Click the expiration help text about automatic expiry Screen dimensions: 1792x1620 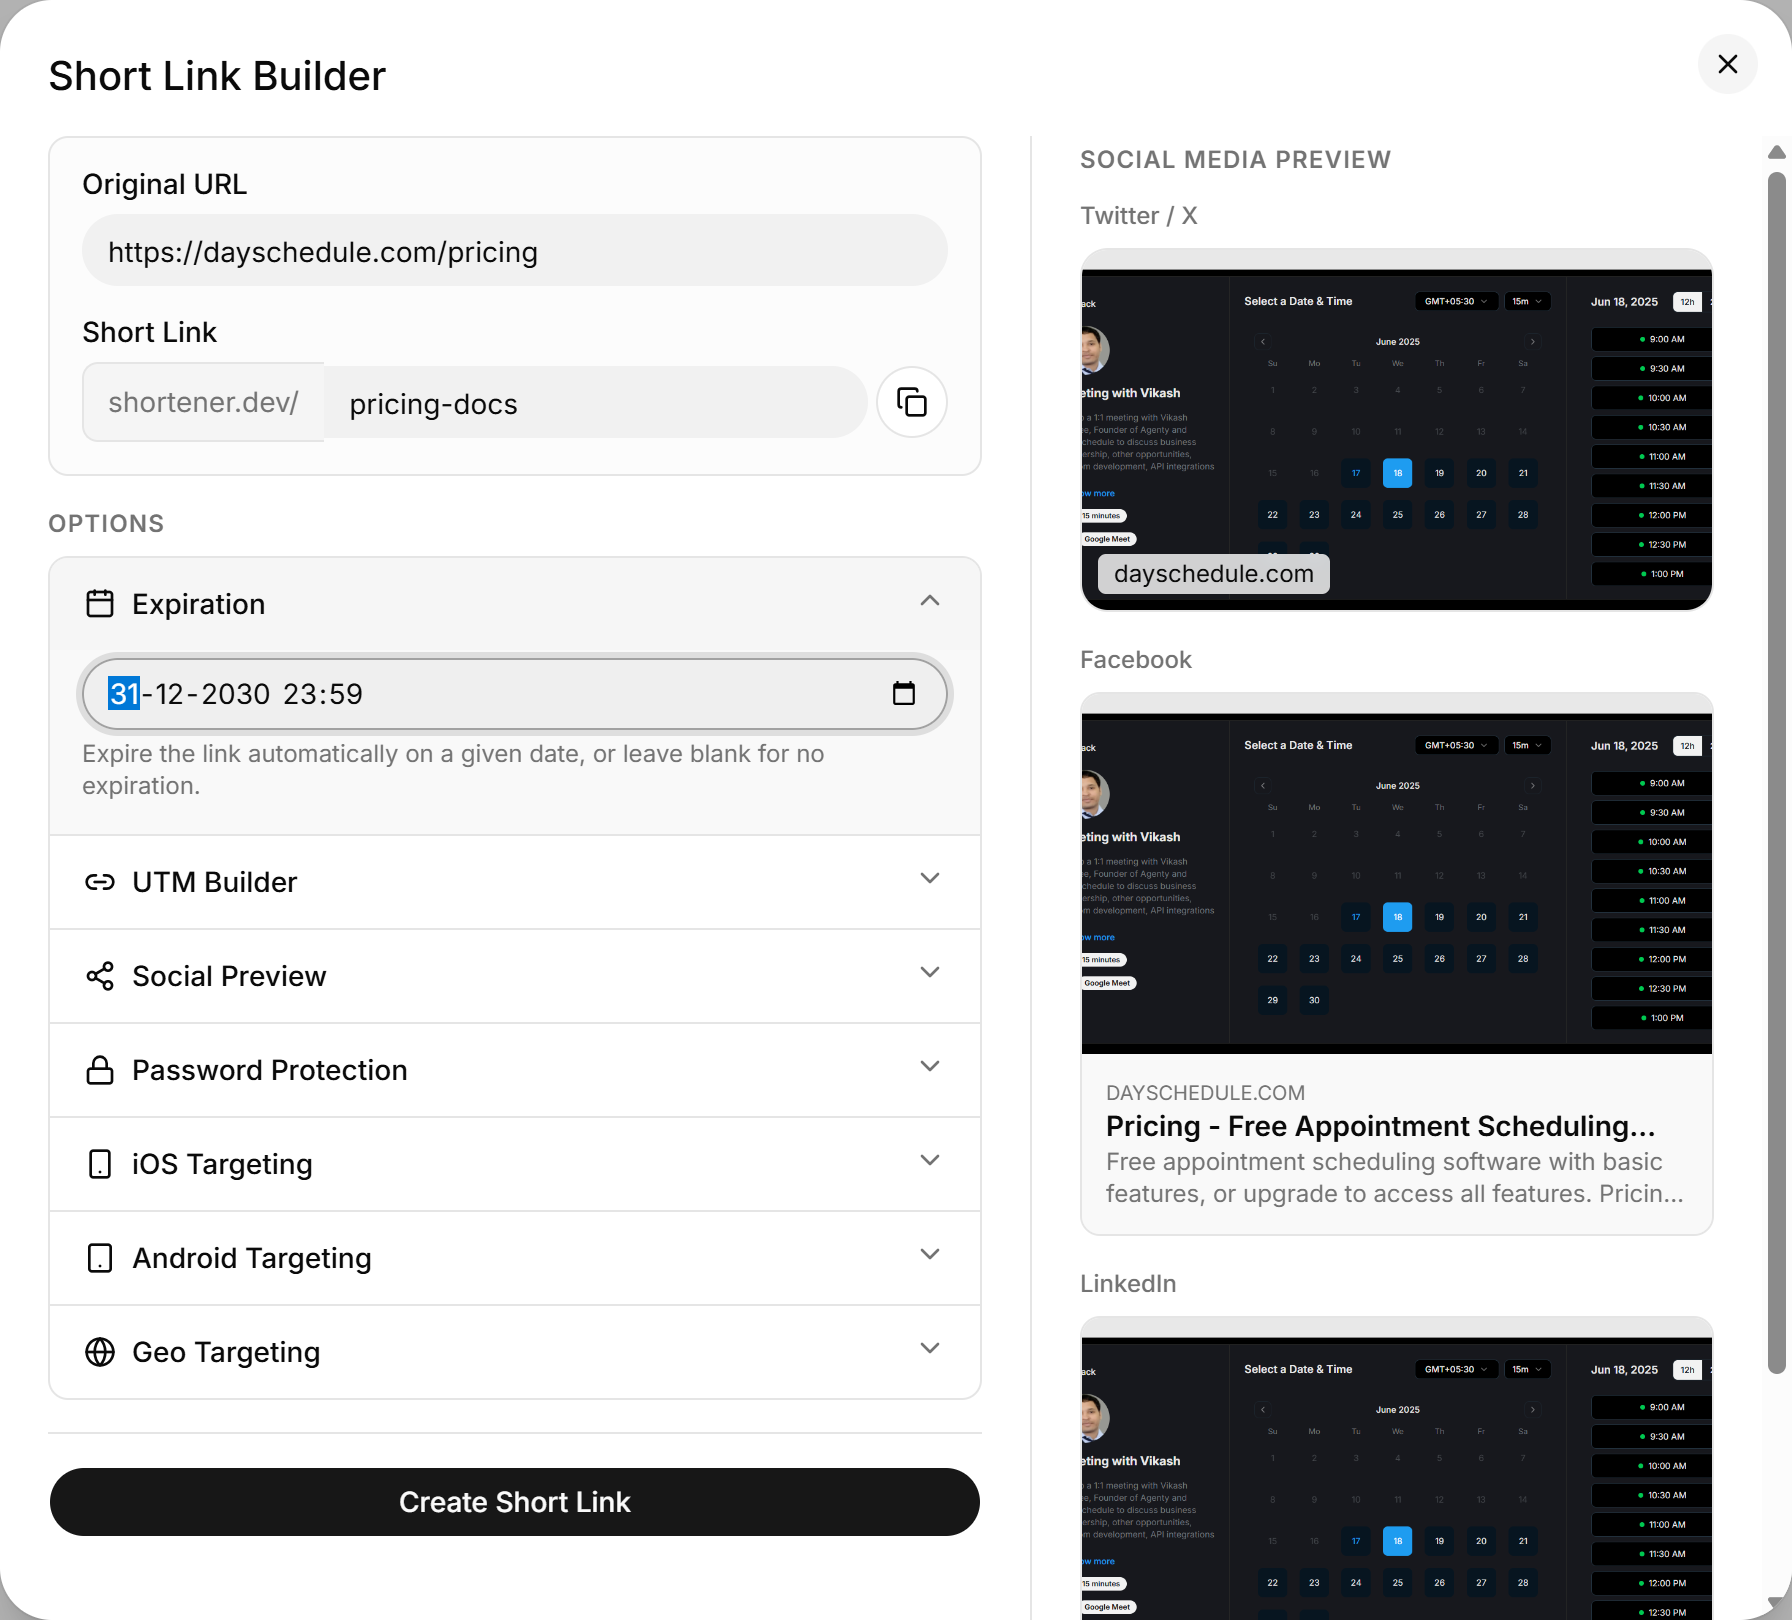[x=453, y=770]
